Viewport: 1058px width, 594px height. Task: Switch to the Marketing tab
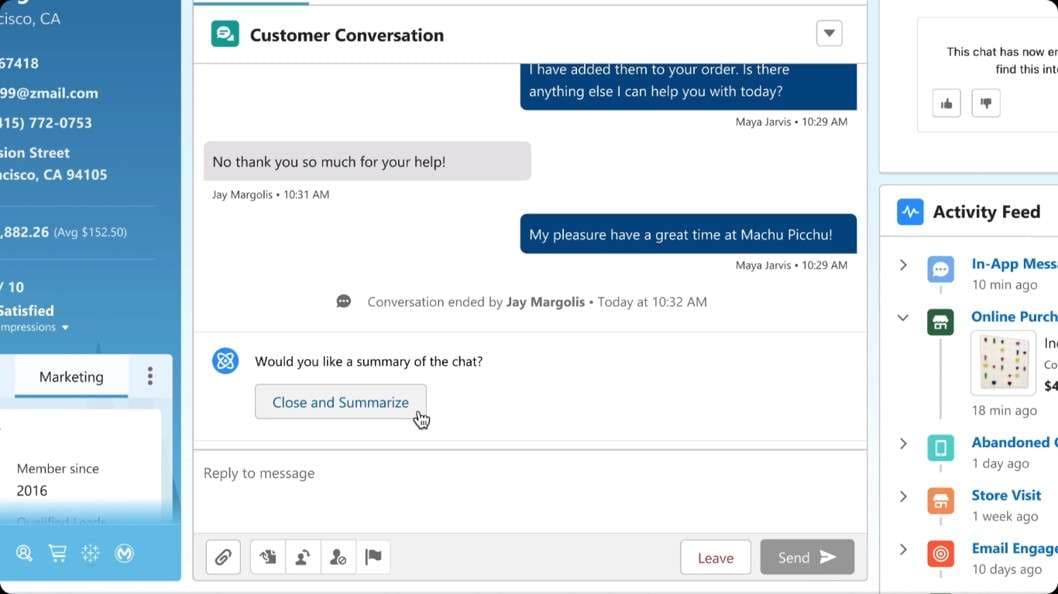pyautogui.click(x=71, y=377)
